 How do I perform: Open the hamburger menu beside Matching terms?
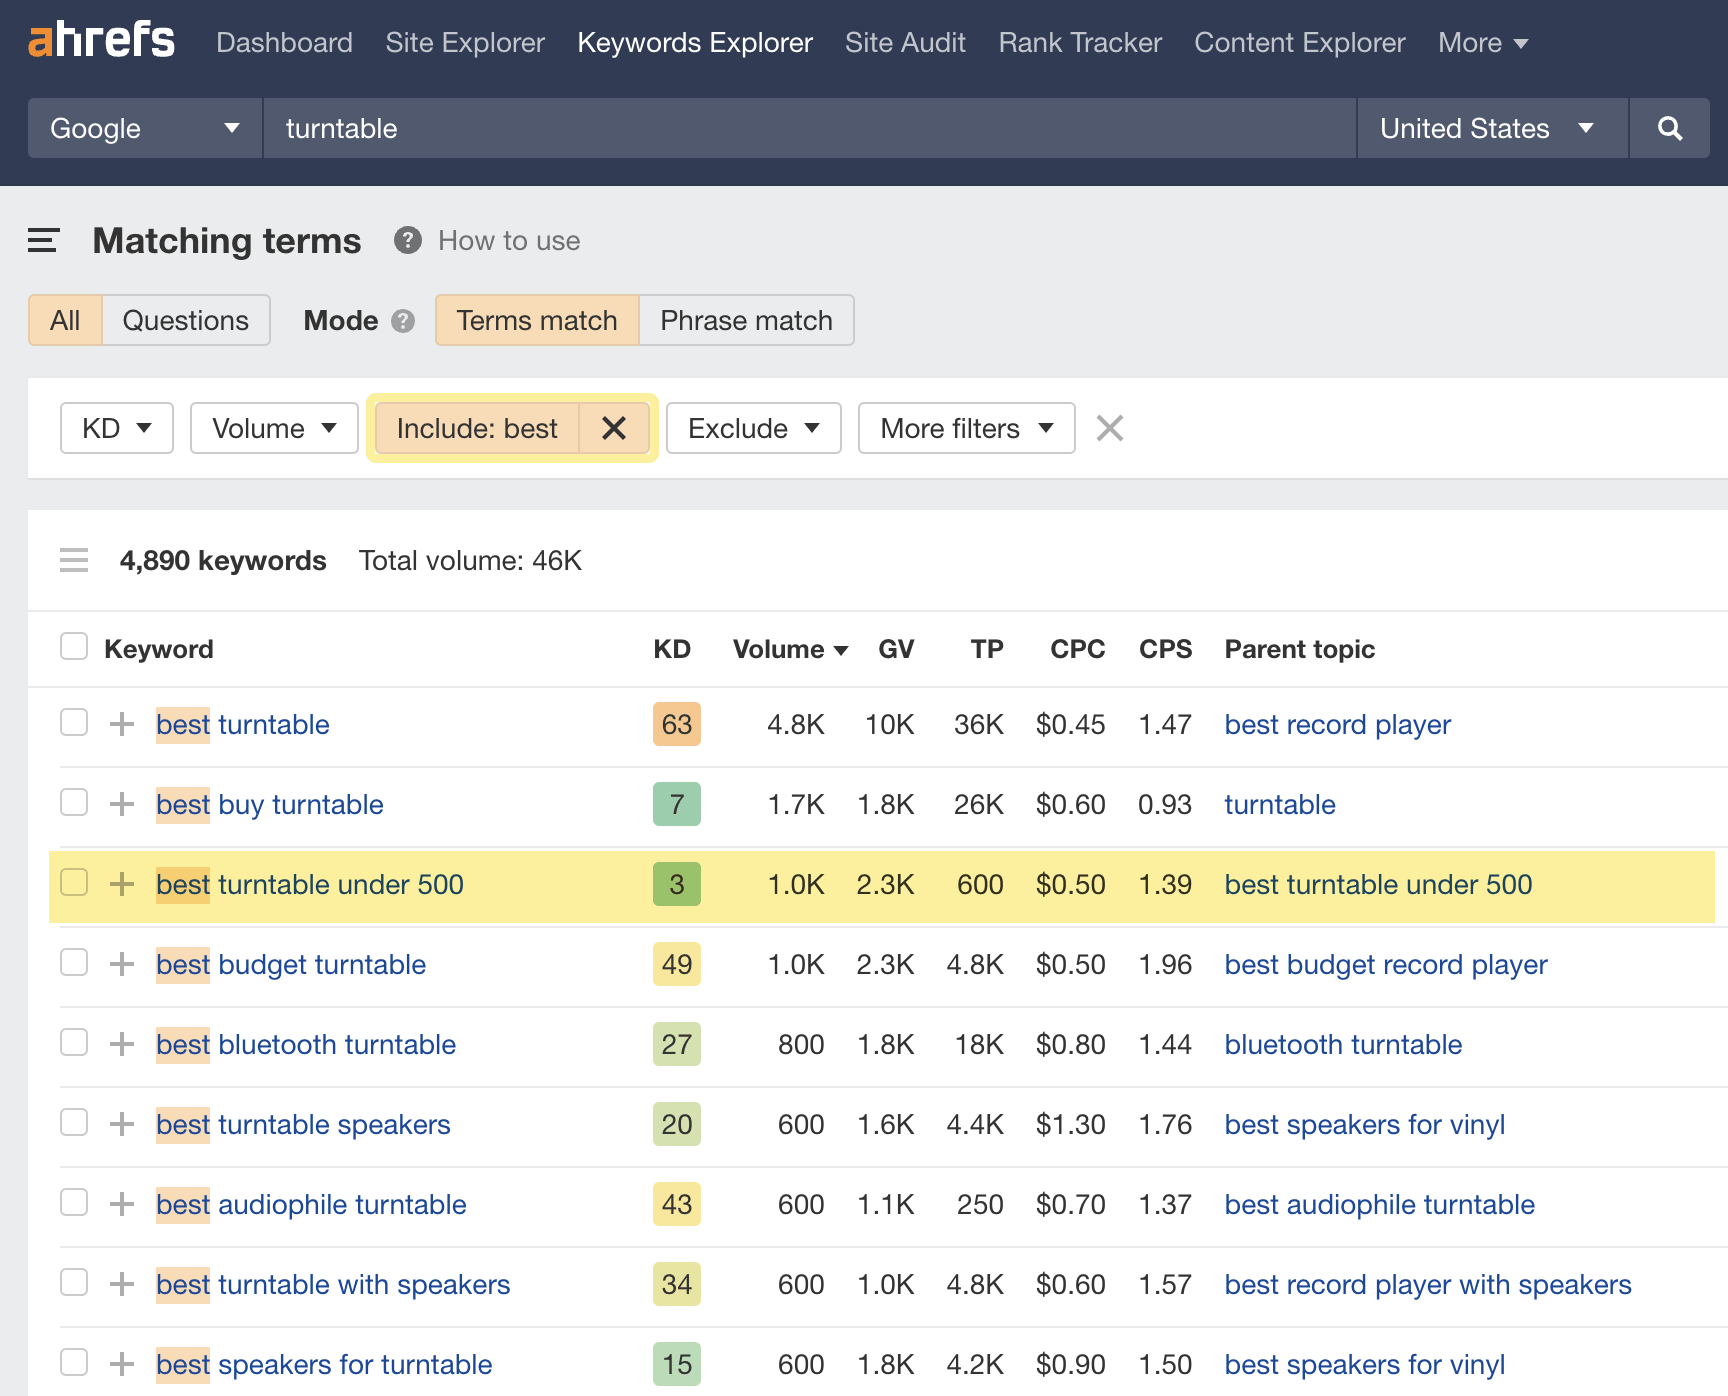coord(43,240)
